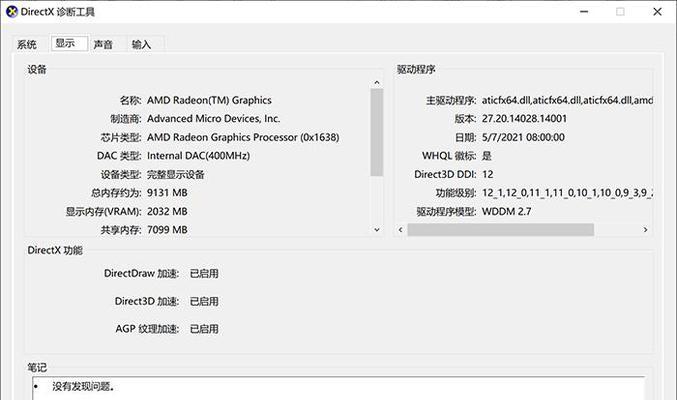Click the total memory value 9131 MB
Viewport: 677px width, 400px height.
tap(168, 193)
